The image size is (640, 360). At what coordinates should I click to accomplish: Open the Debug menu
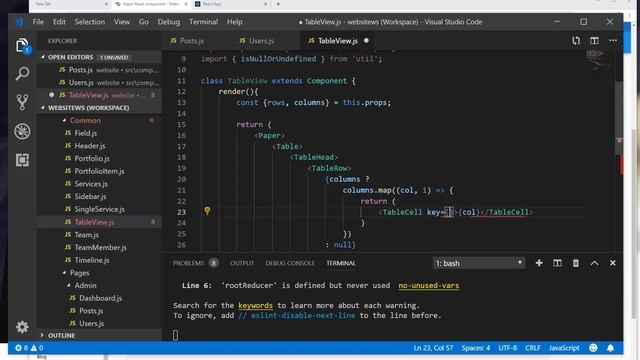coord(169,22)
